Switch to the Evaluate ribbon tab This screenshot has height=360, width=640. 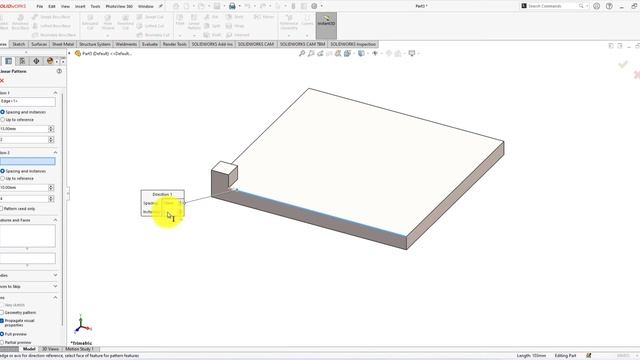tap(150, 44)
